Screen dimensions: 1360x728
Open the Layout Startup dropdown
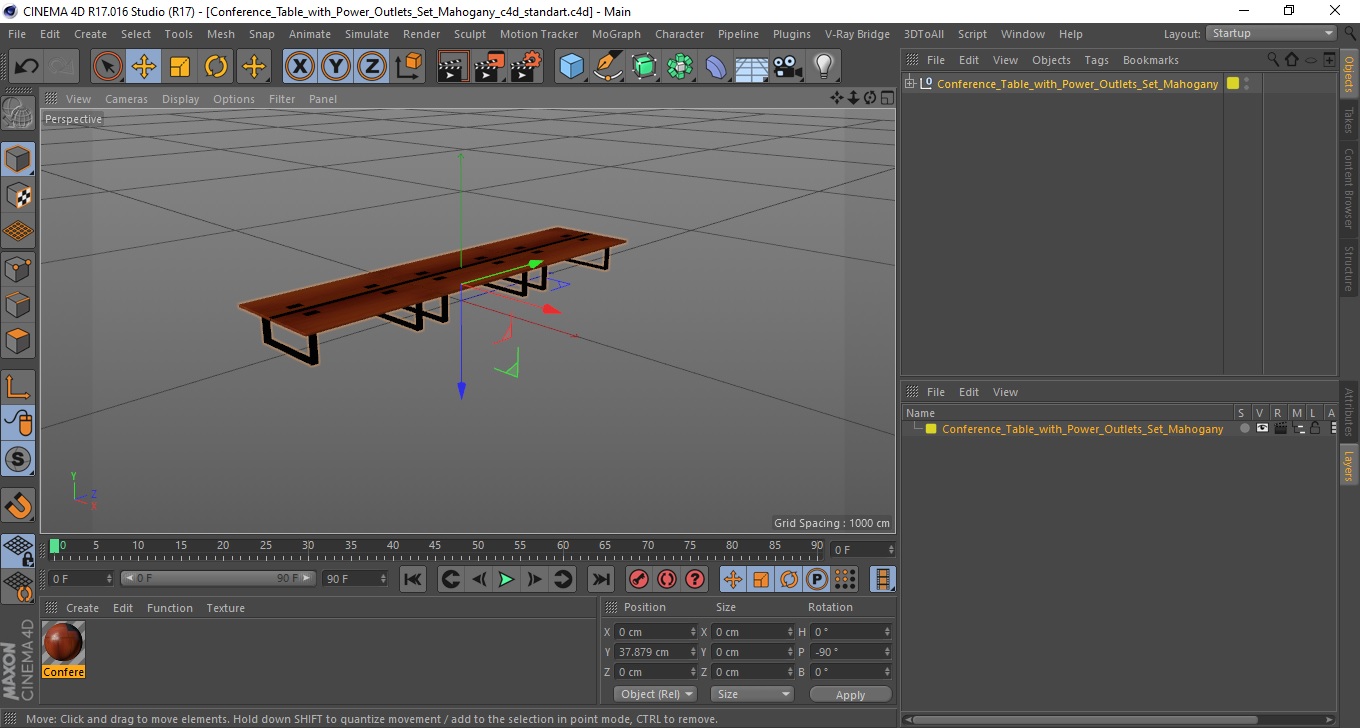[x=1271, y=33]
